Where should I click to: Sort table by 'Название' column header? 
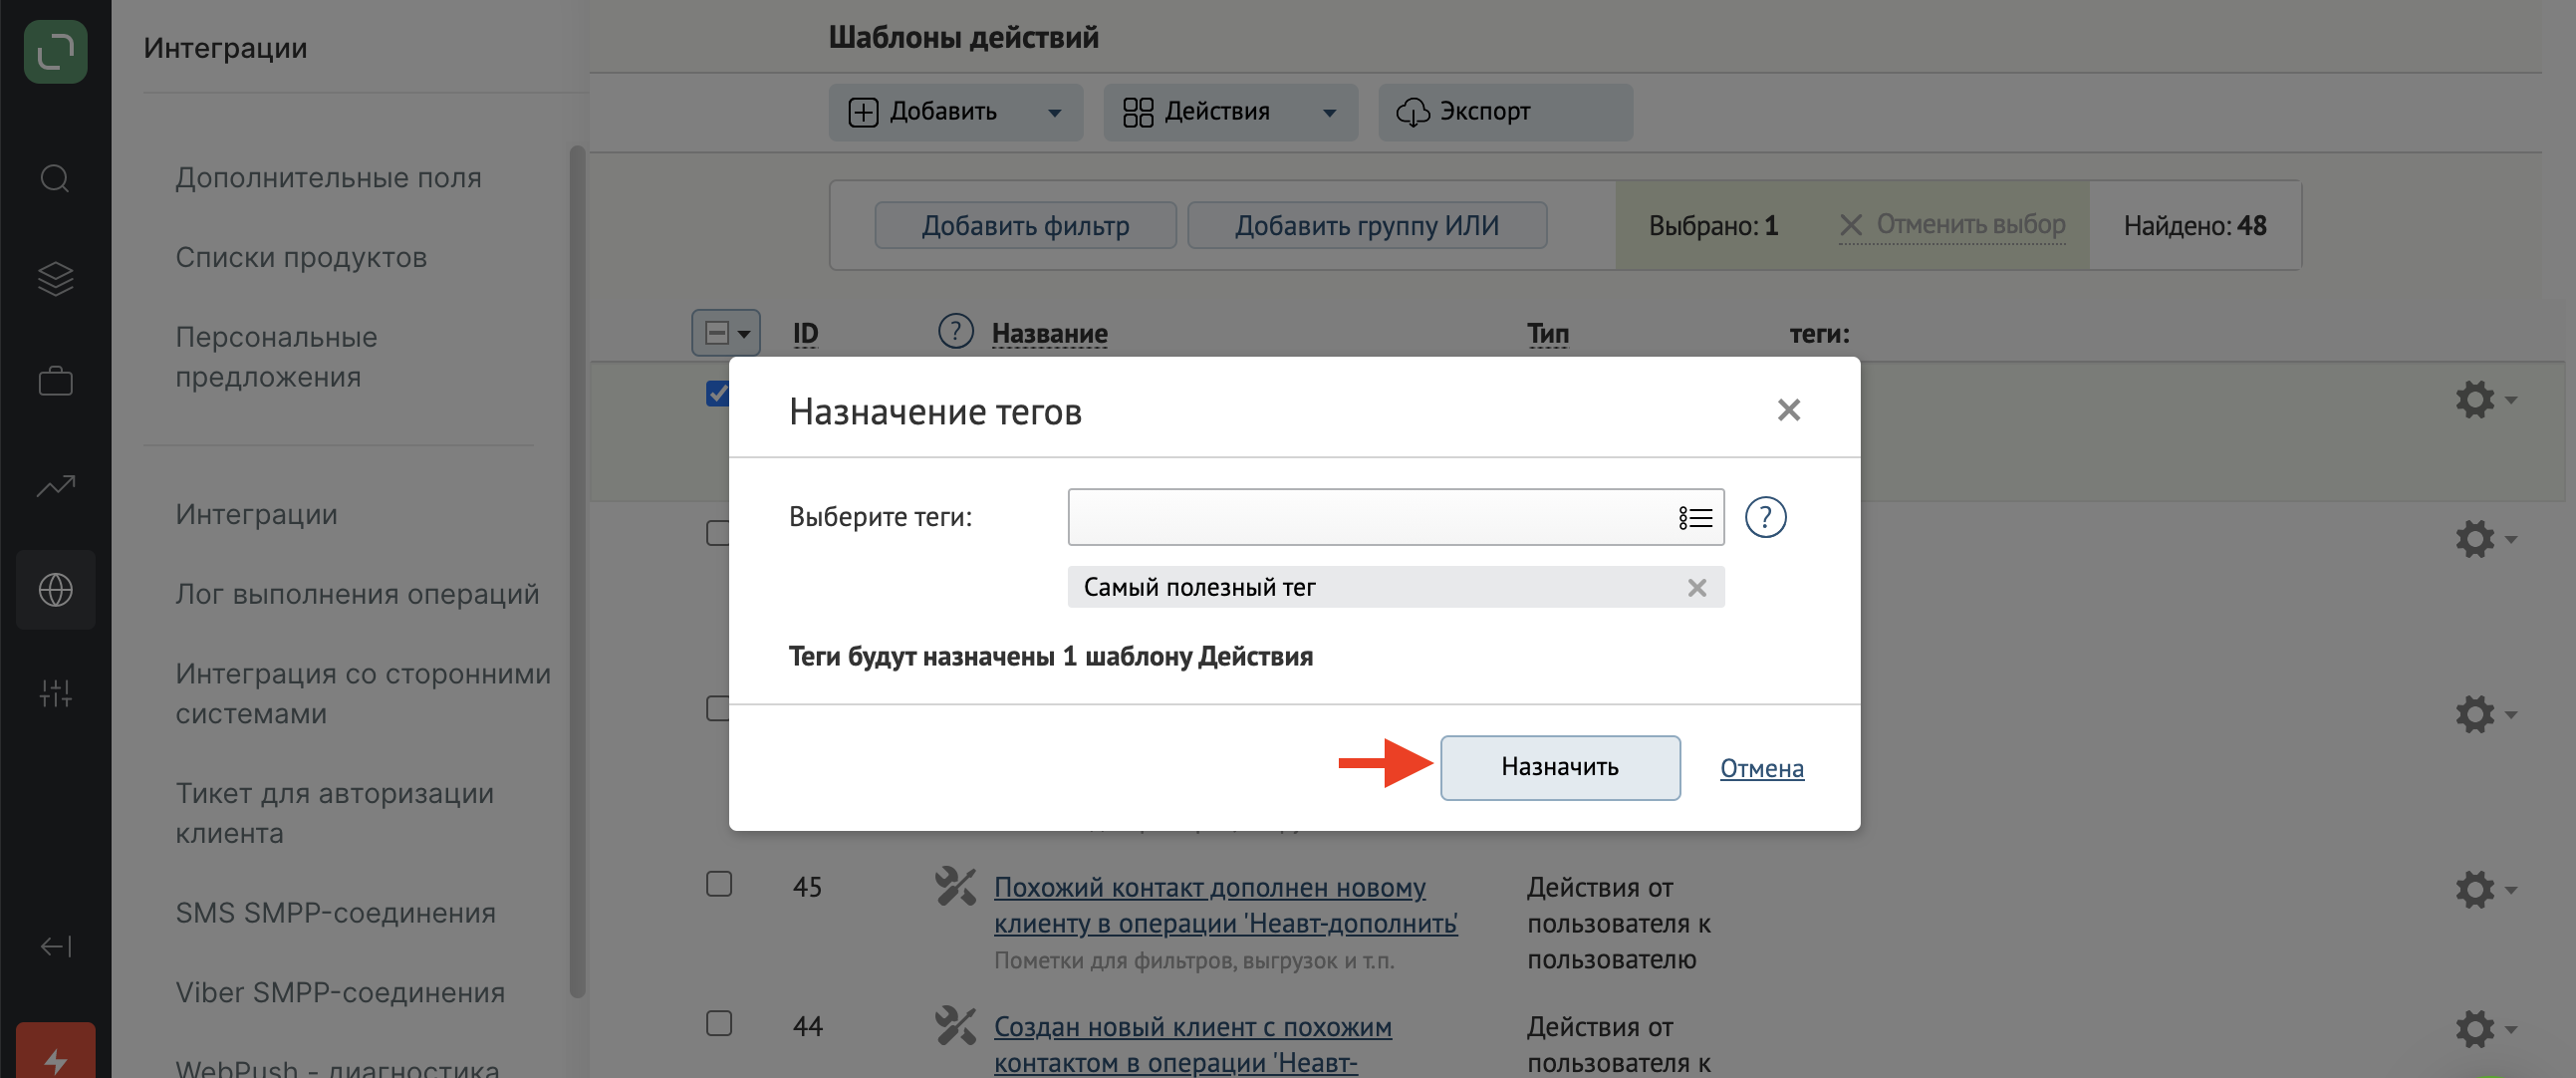[1049, 333]
